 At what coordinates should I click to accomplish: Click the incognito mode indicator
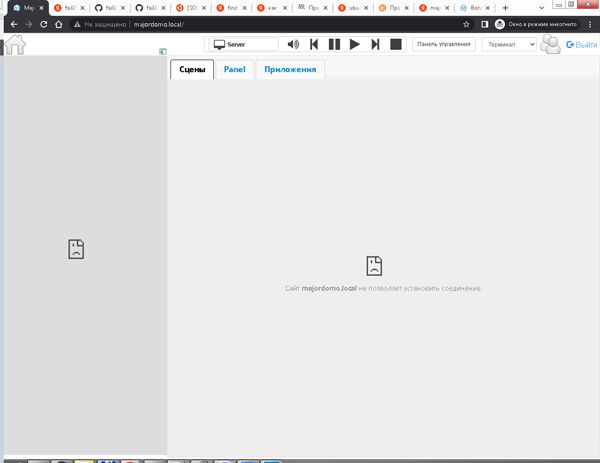click(x=537, y=24)
